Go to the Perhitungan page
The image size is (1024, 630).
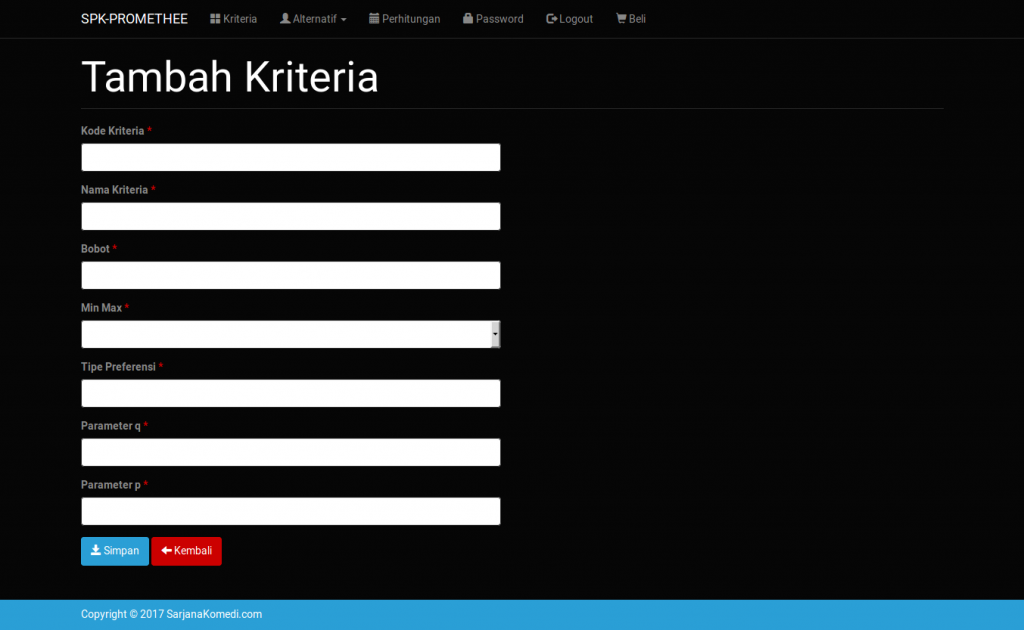click(x=405, y=19)
